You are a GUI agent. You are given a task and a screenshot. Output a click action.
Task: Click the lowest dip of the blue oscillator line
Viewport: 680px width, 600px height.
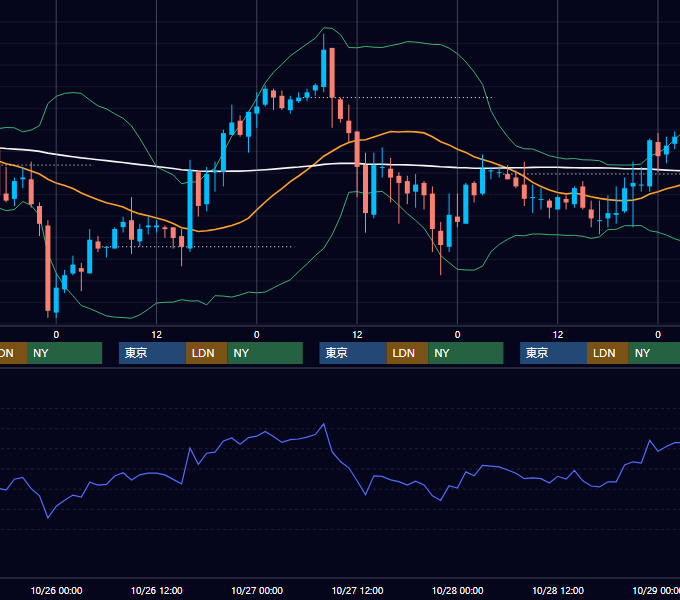[48, 518]
